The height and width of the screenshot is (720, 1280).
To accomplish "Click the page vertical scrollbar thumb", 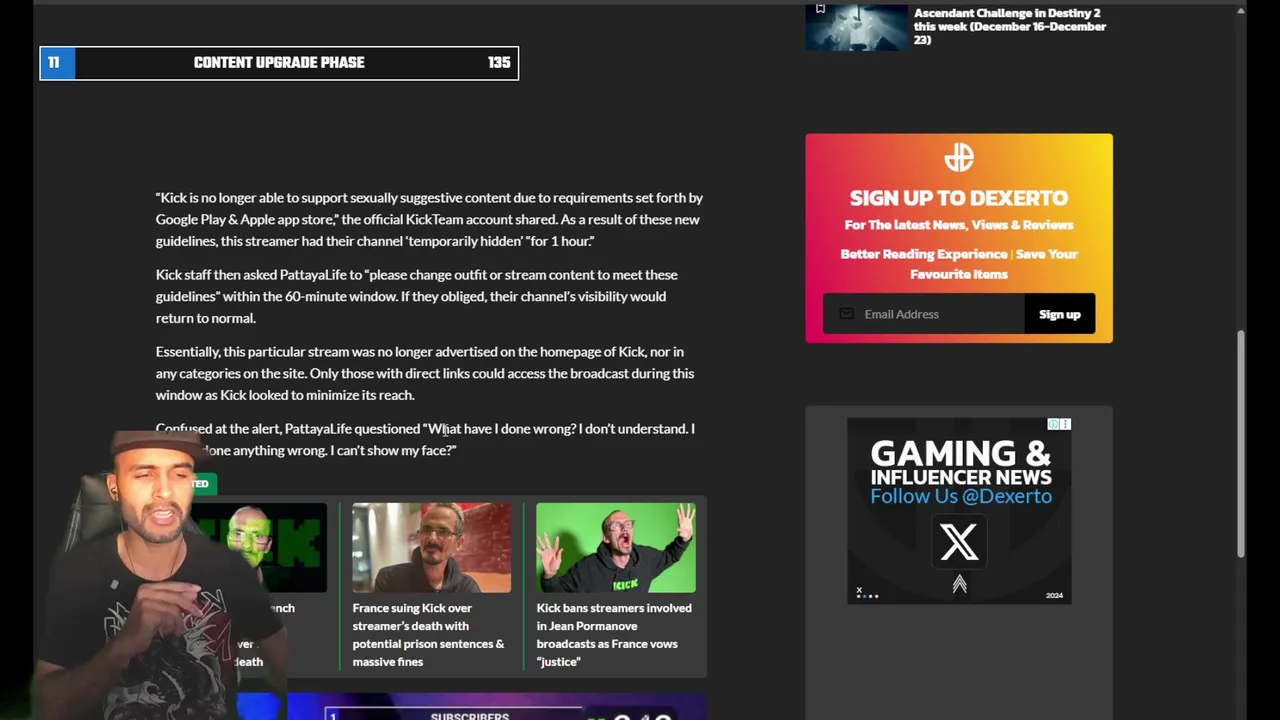I will point(1241,444).
